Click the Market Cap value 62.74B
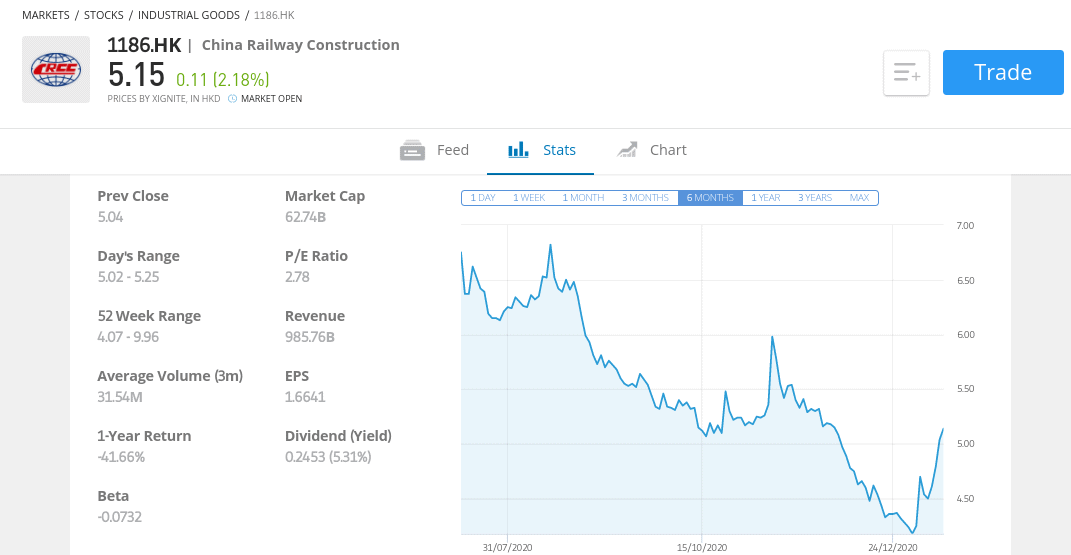This screenshot has width=1071, height=555. [305, 217]
